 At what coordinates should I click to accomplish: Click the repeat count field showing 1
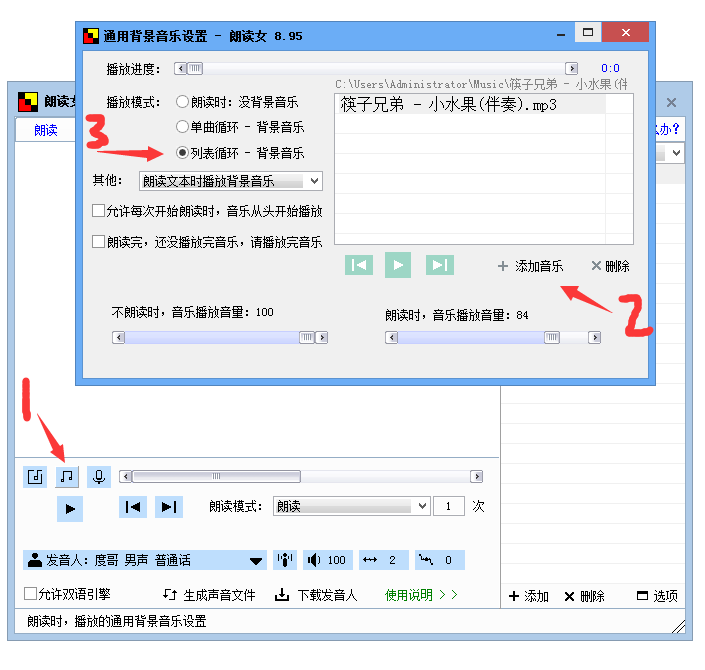click(x=449, y=506)
